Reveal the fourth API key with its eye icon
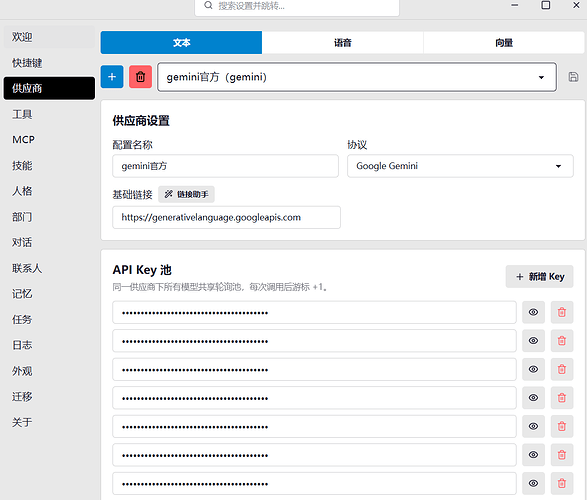Screen dimensions: 587x500 pyautogui.click(x=533, y=398)
